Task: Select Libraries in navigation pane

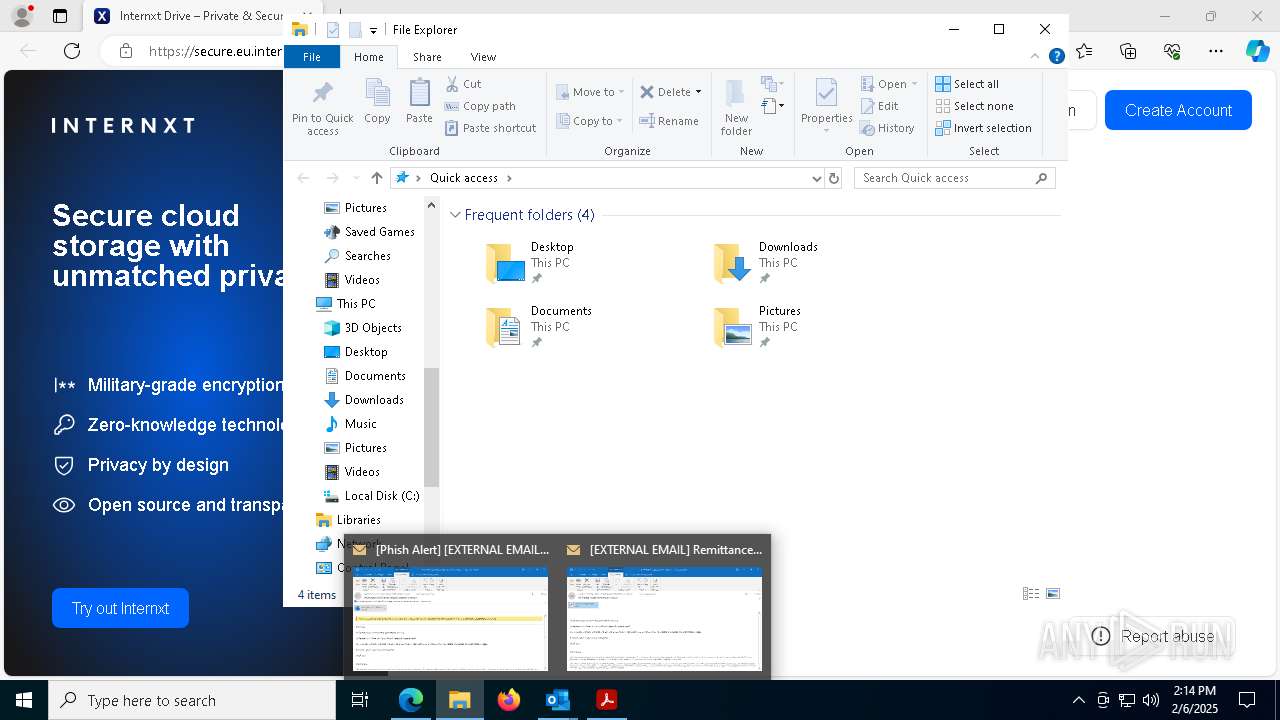Action: 348,520
